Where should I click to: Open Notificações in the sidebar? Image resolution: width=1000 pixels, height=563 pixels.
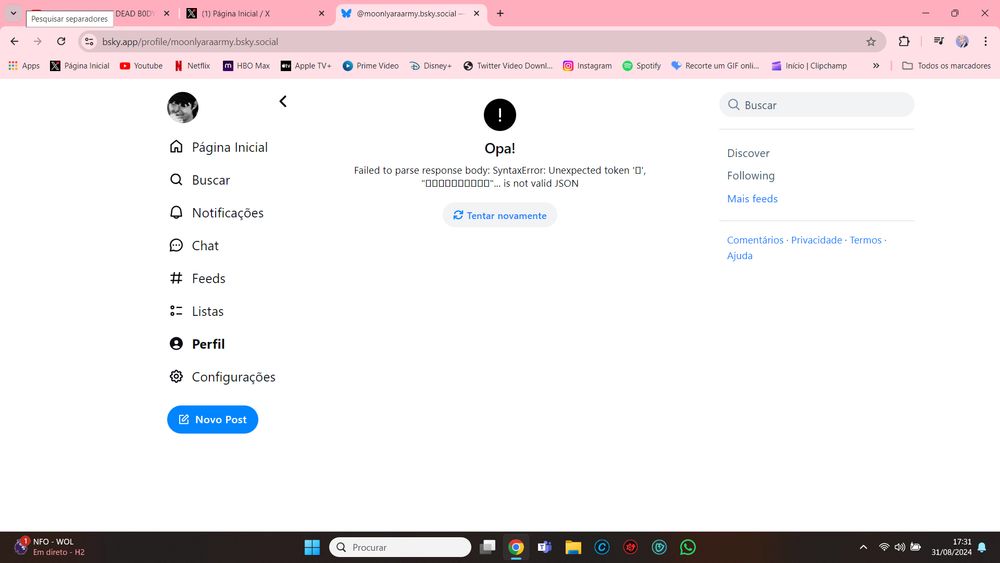pyautogui.click(x=216, y=213)
